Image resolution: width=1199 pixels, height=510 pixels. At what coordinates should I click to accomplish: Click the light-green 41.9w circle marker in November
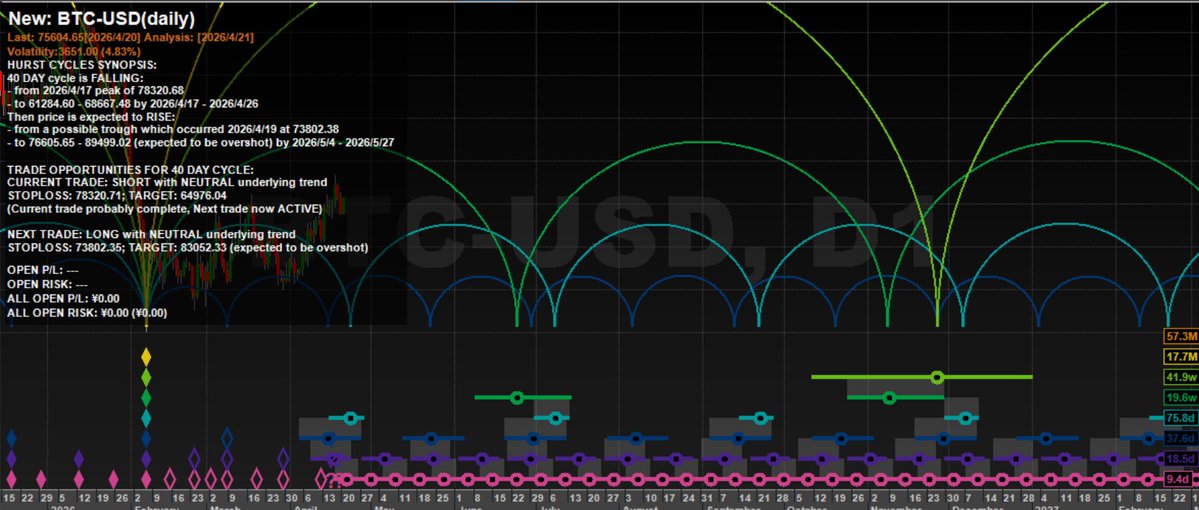(937, 377)
